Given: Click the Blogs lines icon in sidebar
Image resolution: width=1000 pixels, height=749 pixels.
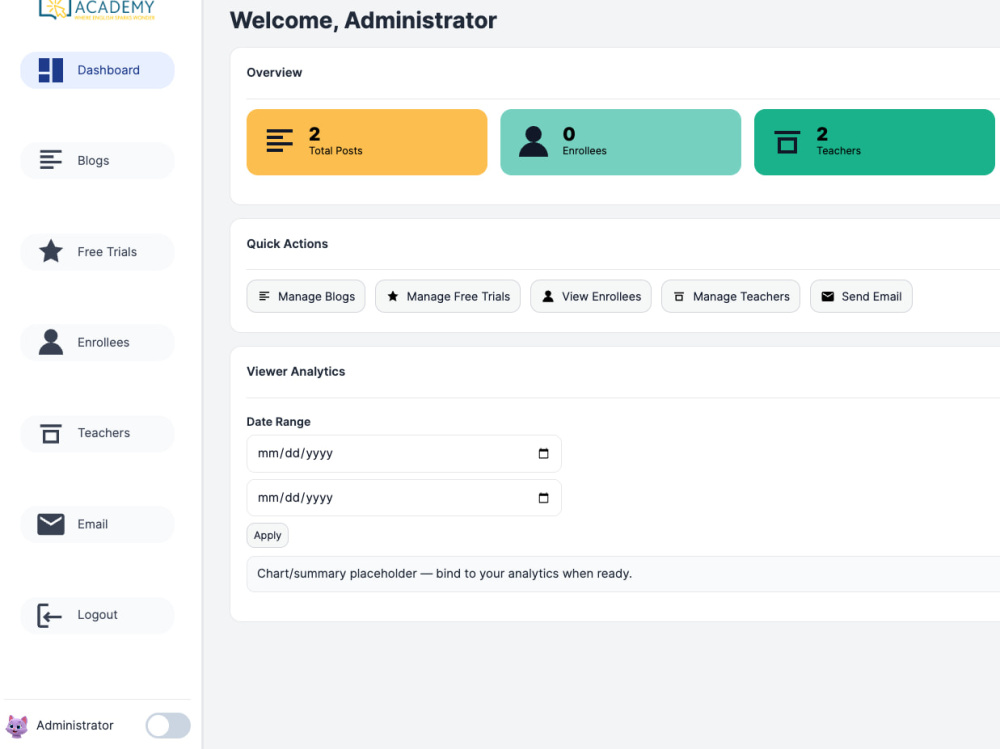Looking at the screenshot, I should [x=50, y=160].
